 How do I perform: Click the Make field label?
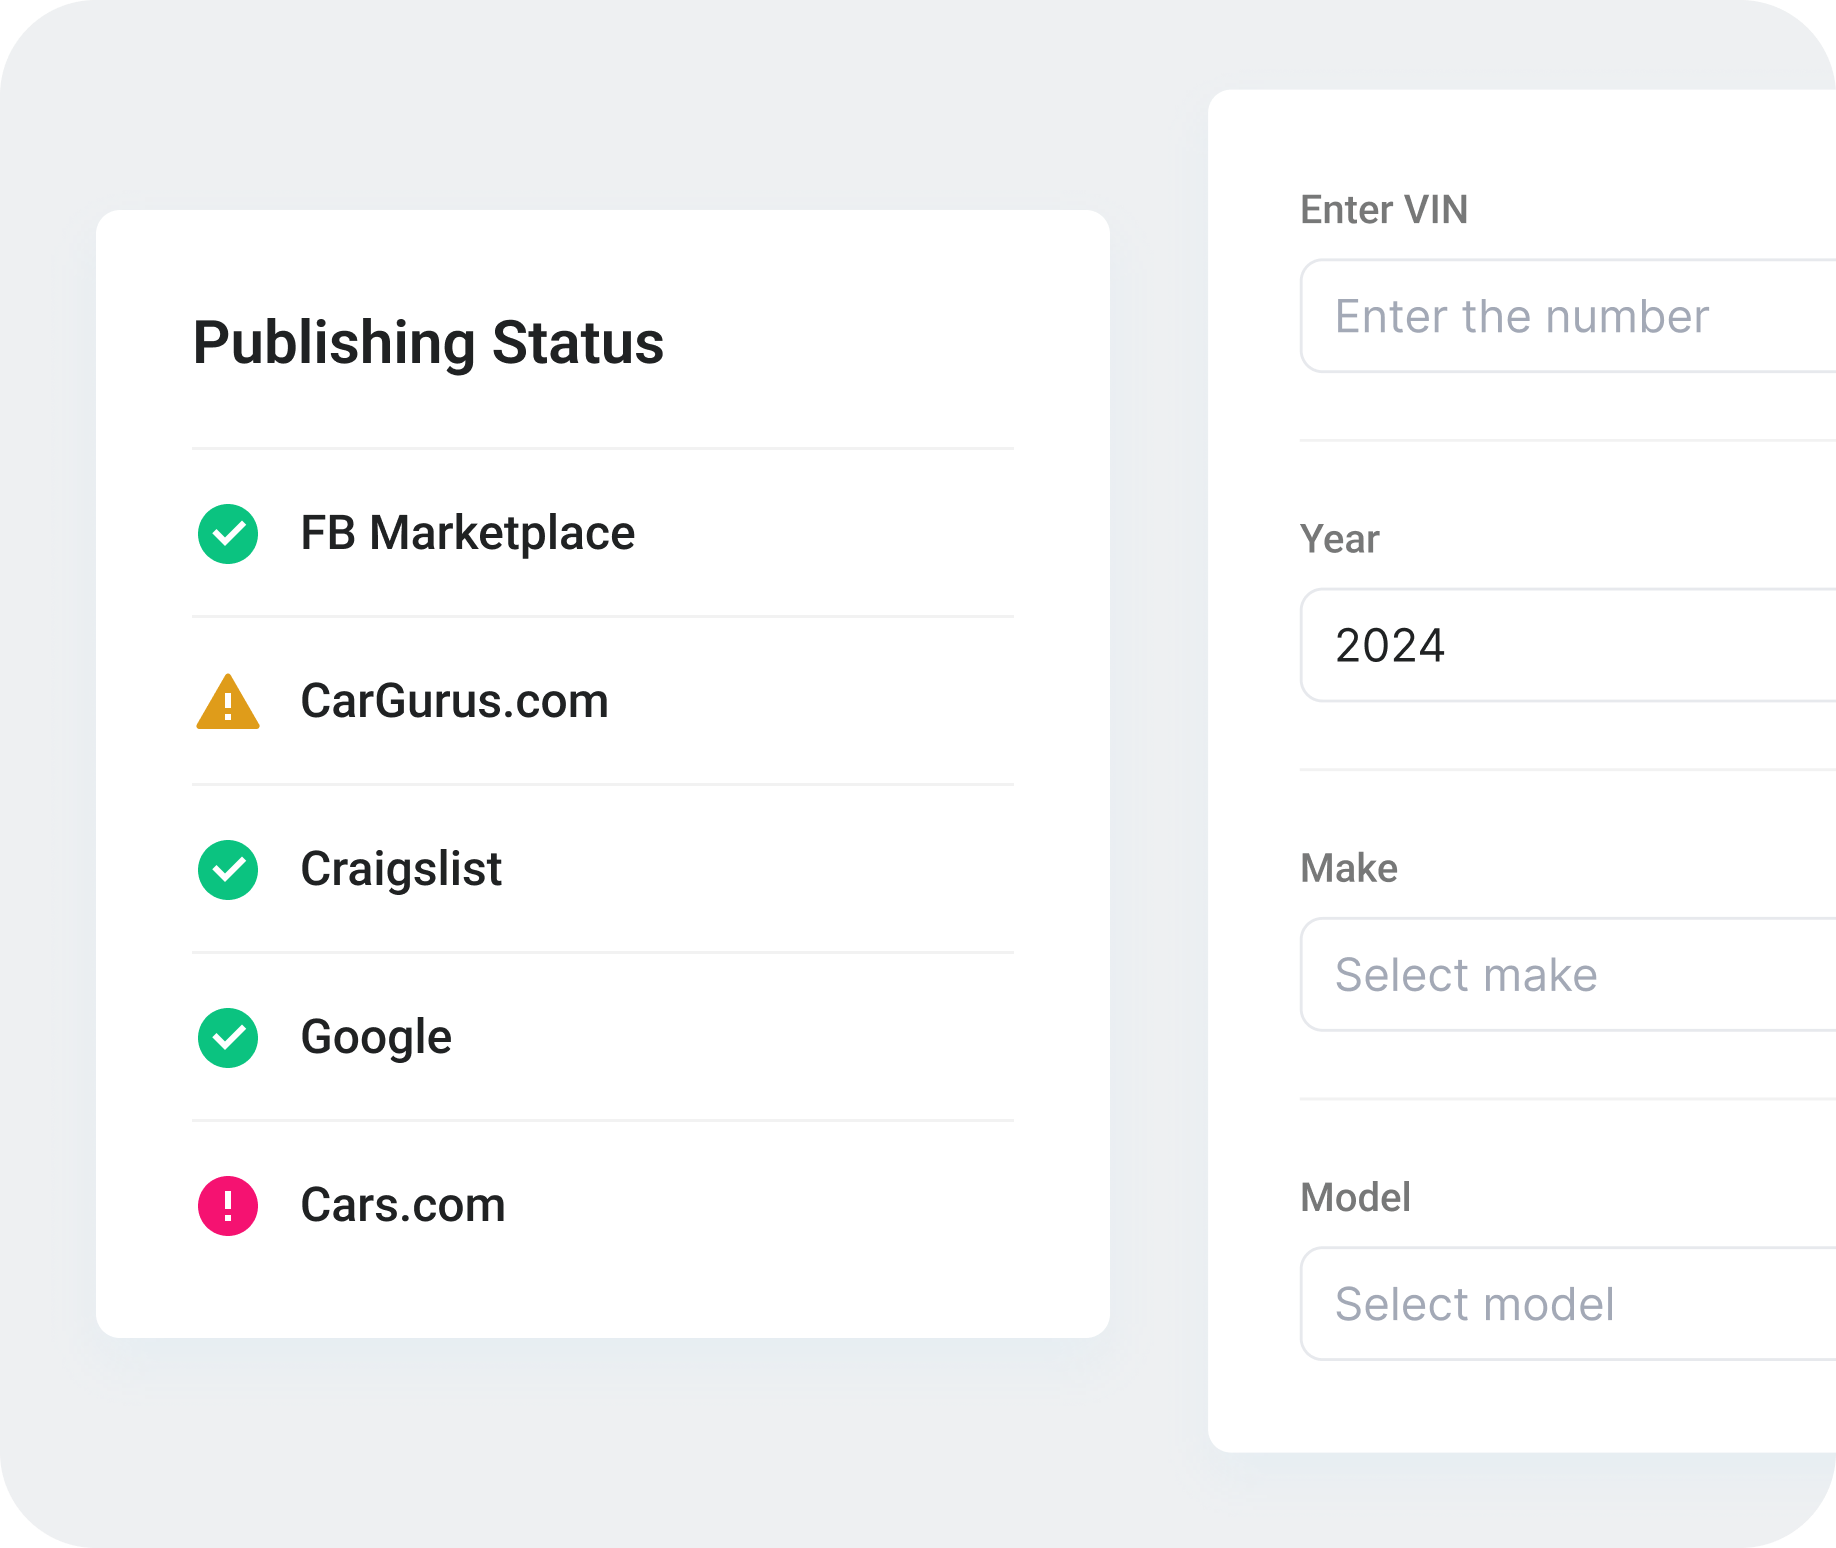point(1349,868)
